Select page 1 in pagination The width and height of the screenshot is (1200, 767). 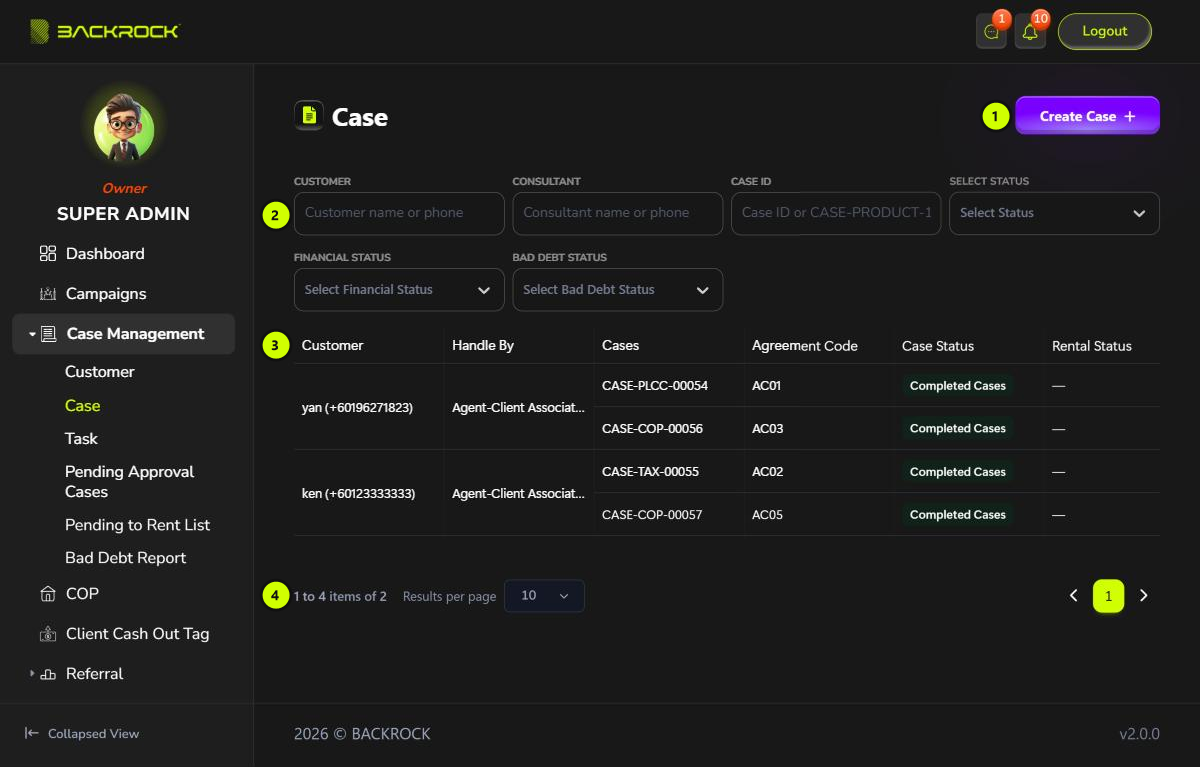pyautogui.click(x=1109, y=596)
